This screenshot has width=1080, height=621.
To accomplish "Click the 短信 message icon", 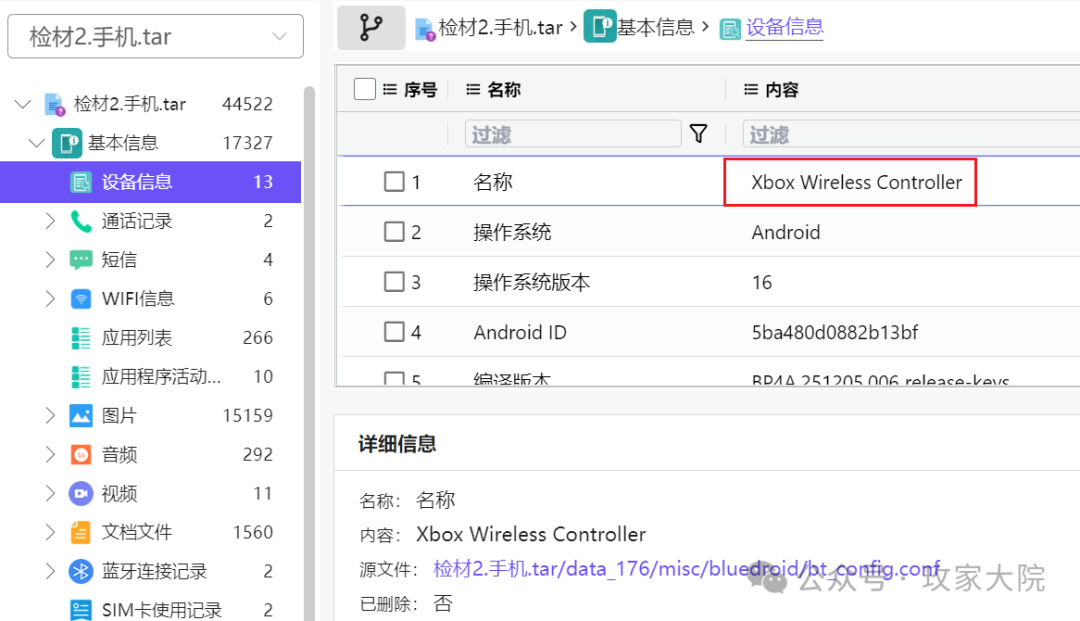I will 81,260.
